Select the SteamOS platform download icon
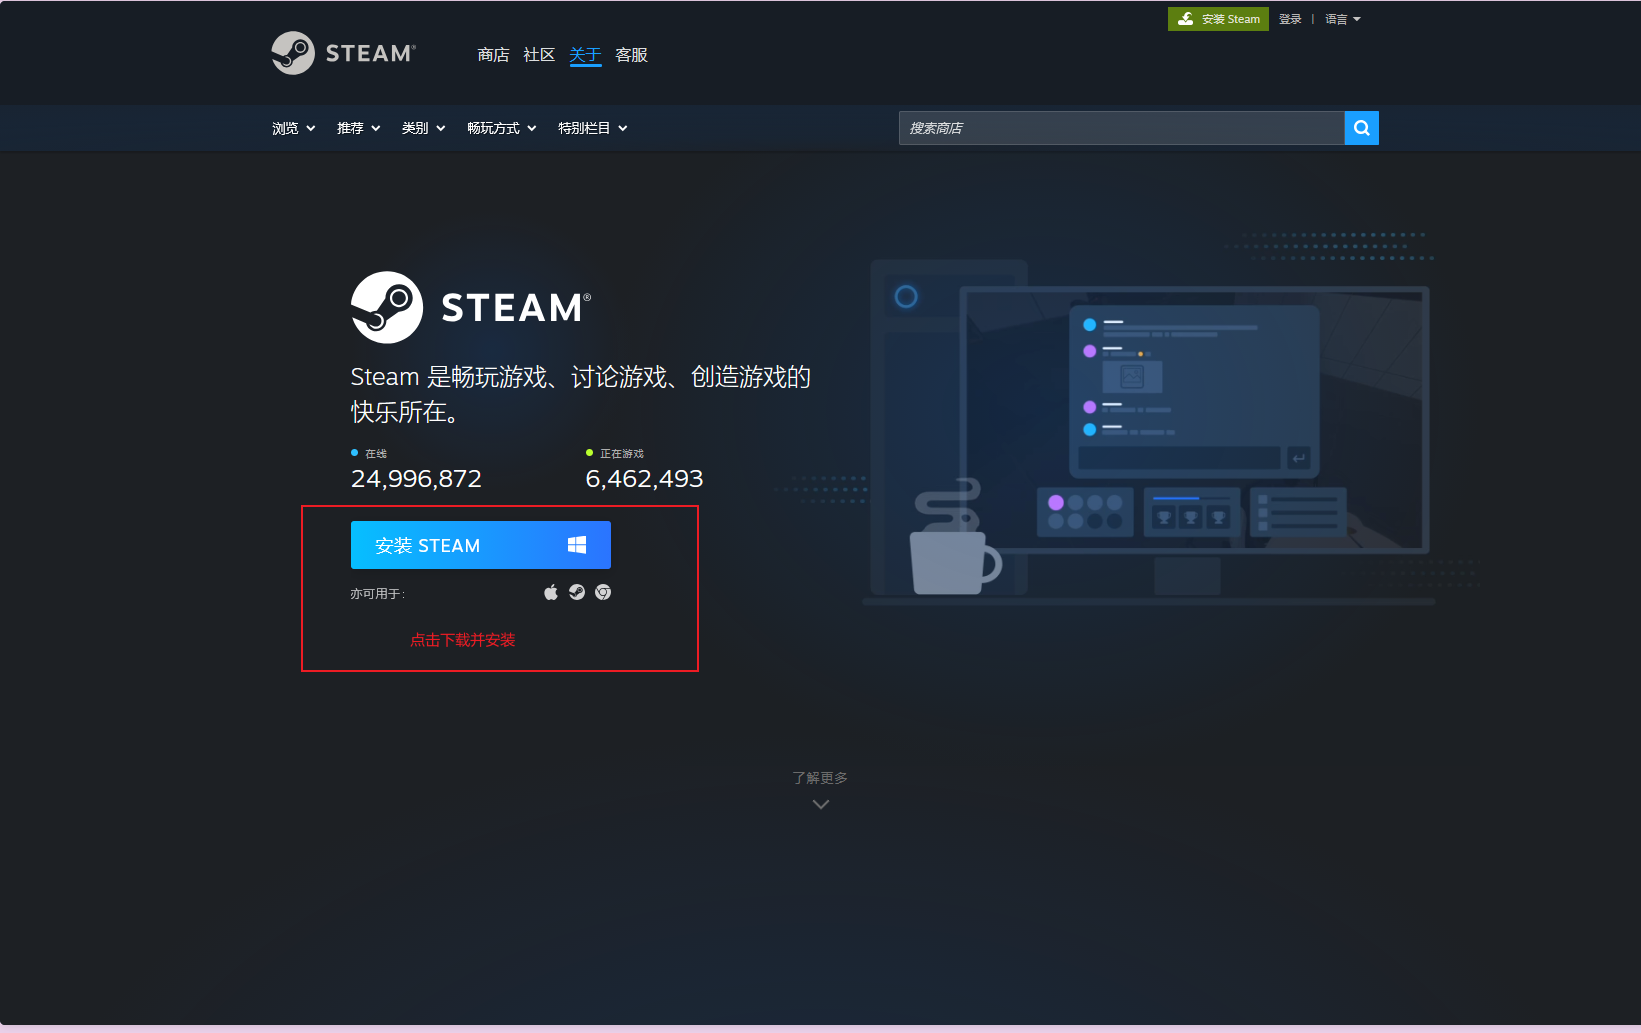1641x1033 pixels. click(577, 592)
